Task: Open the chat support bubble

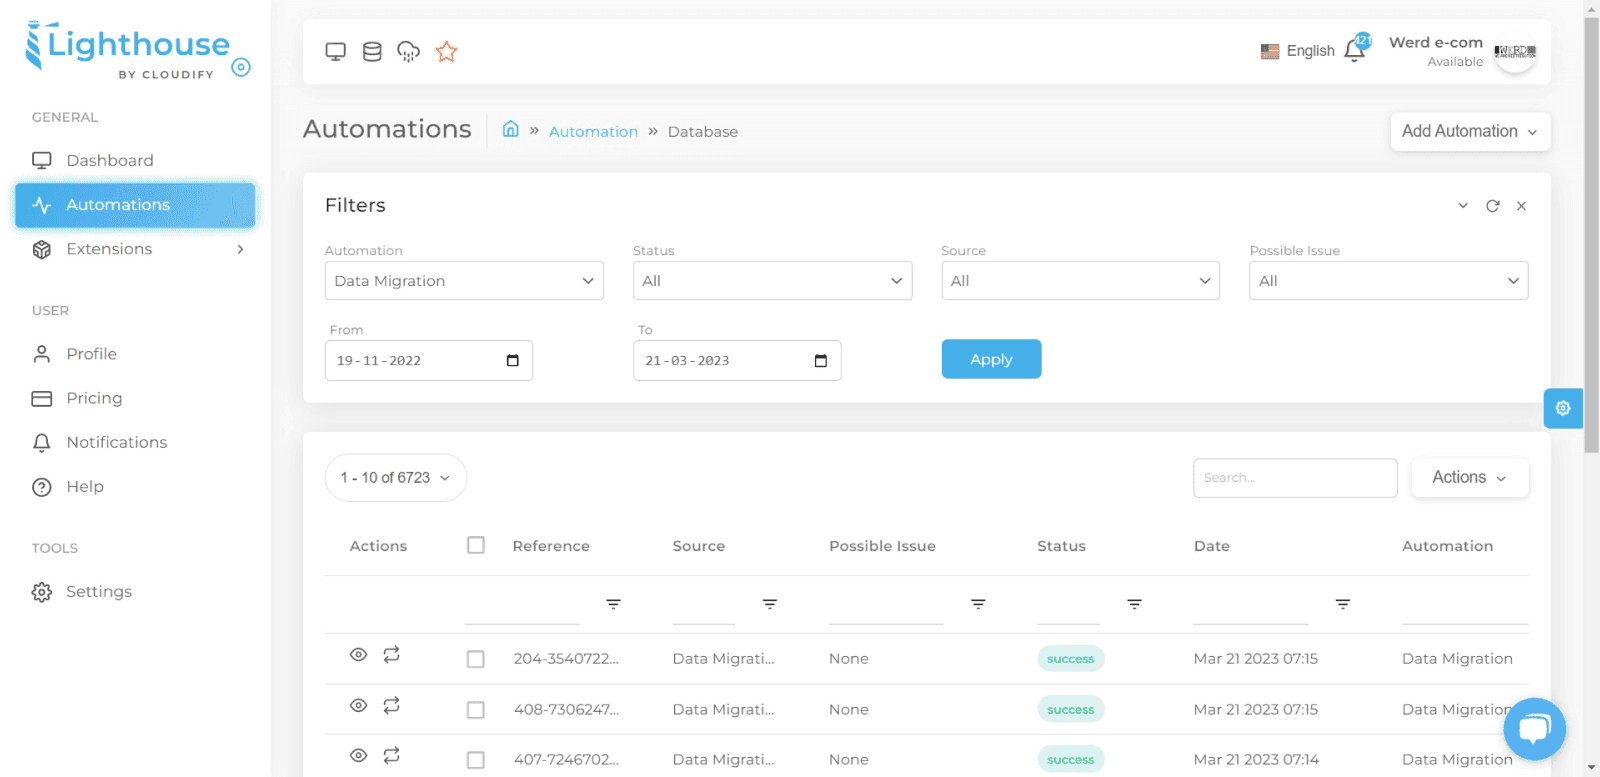Action: [1534, 728]
